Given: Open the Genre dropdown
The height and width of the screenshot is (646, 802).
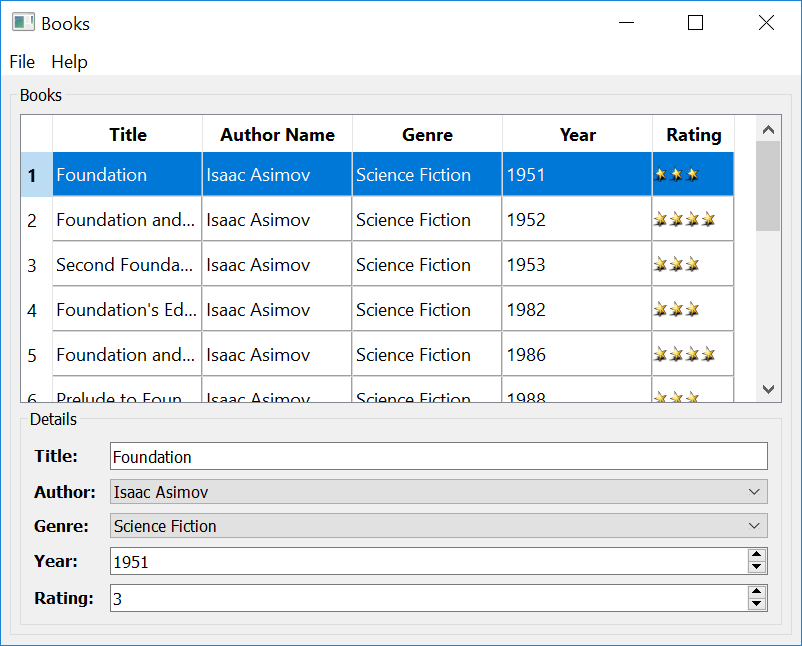Looking at the screenshot, I should pyautogui.click(x=754, y=526).
